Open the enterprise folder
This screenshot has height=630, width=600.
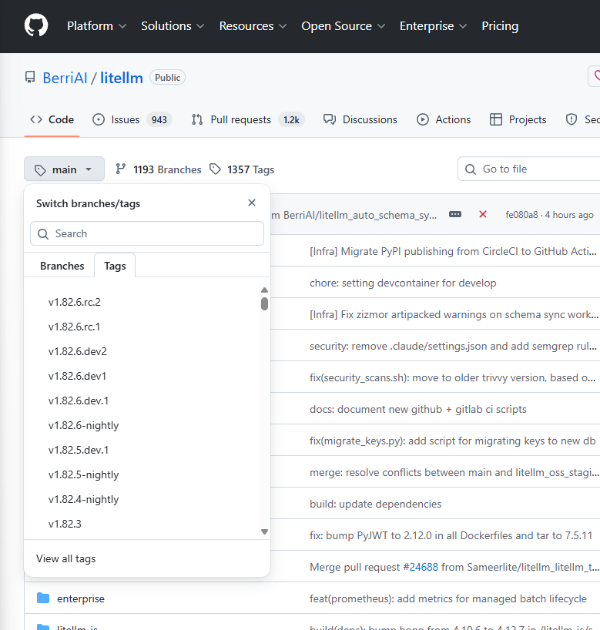pyautogui.click(x=81, y=599)
